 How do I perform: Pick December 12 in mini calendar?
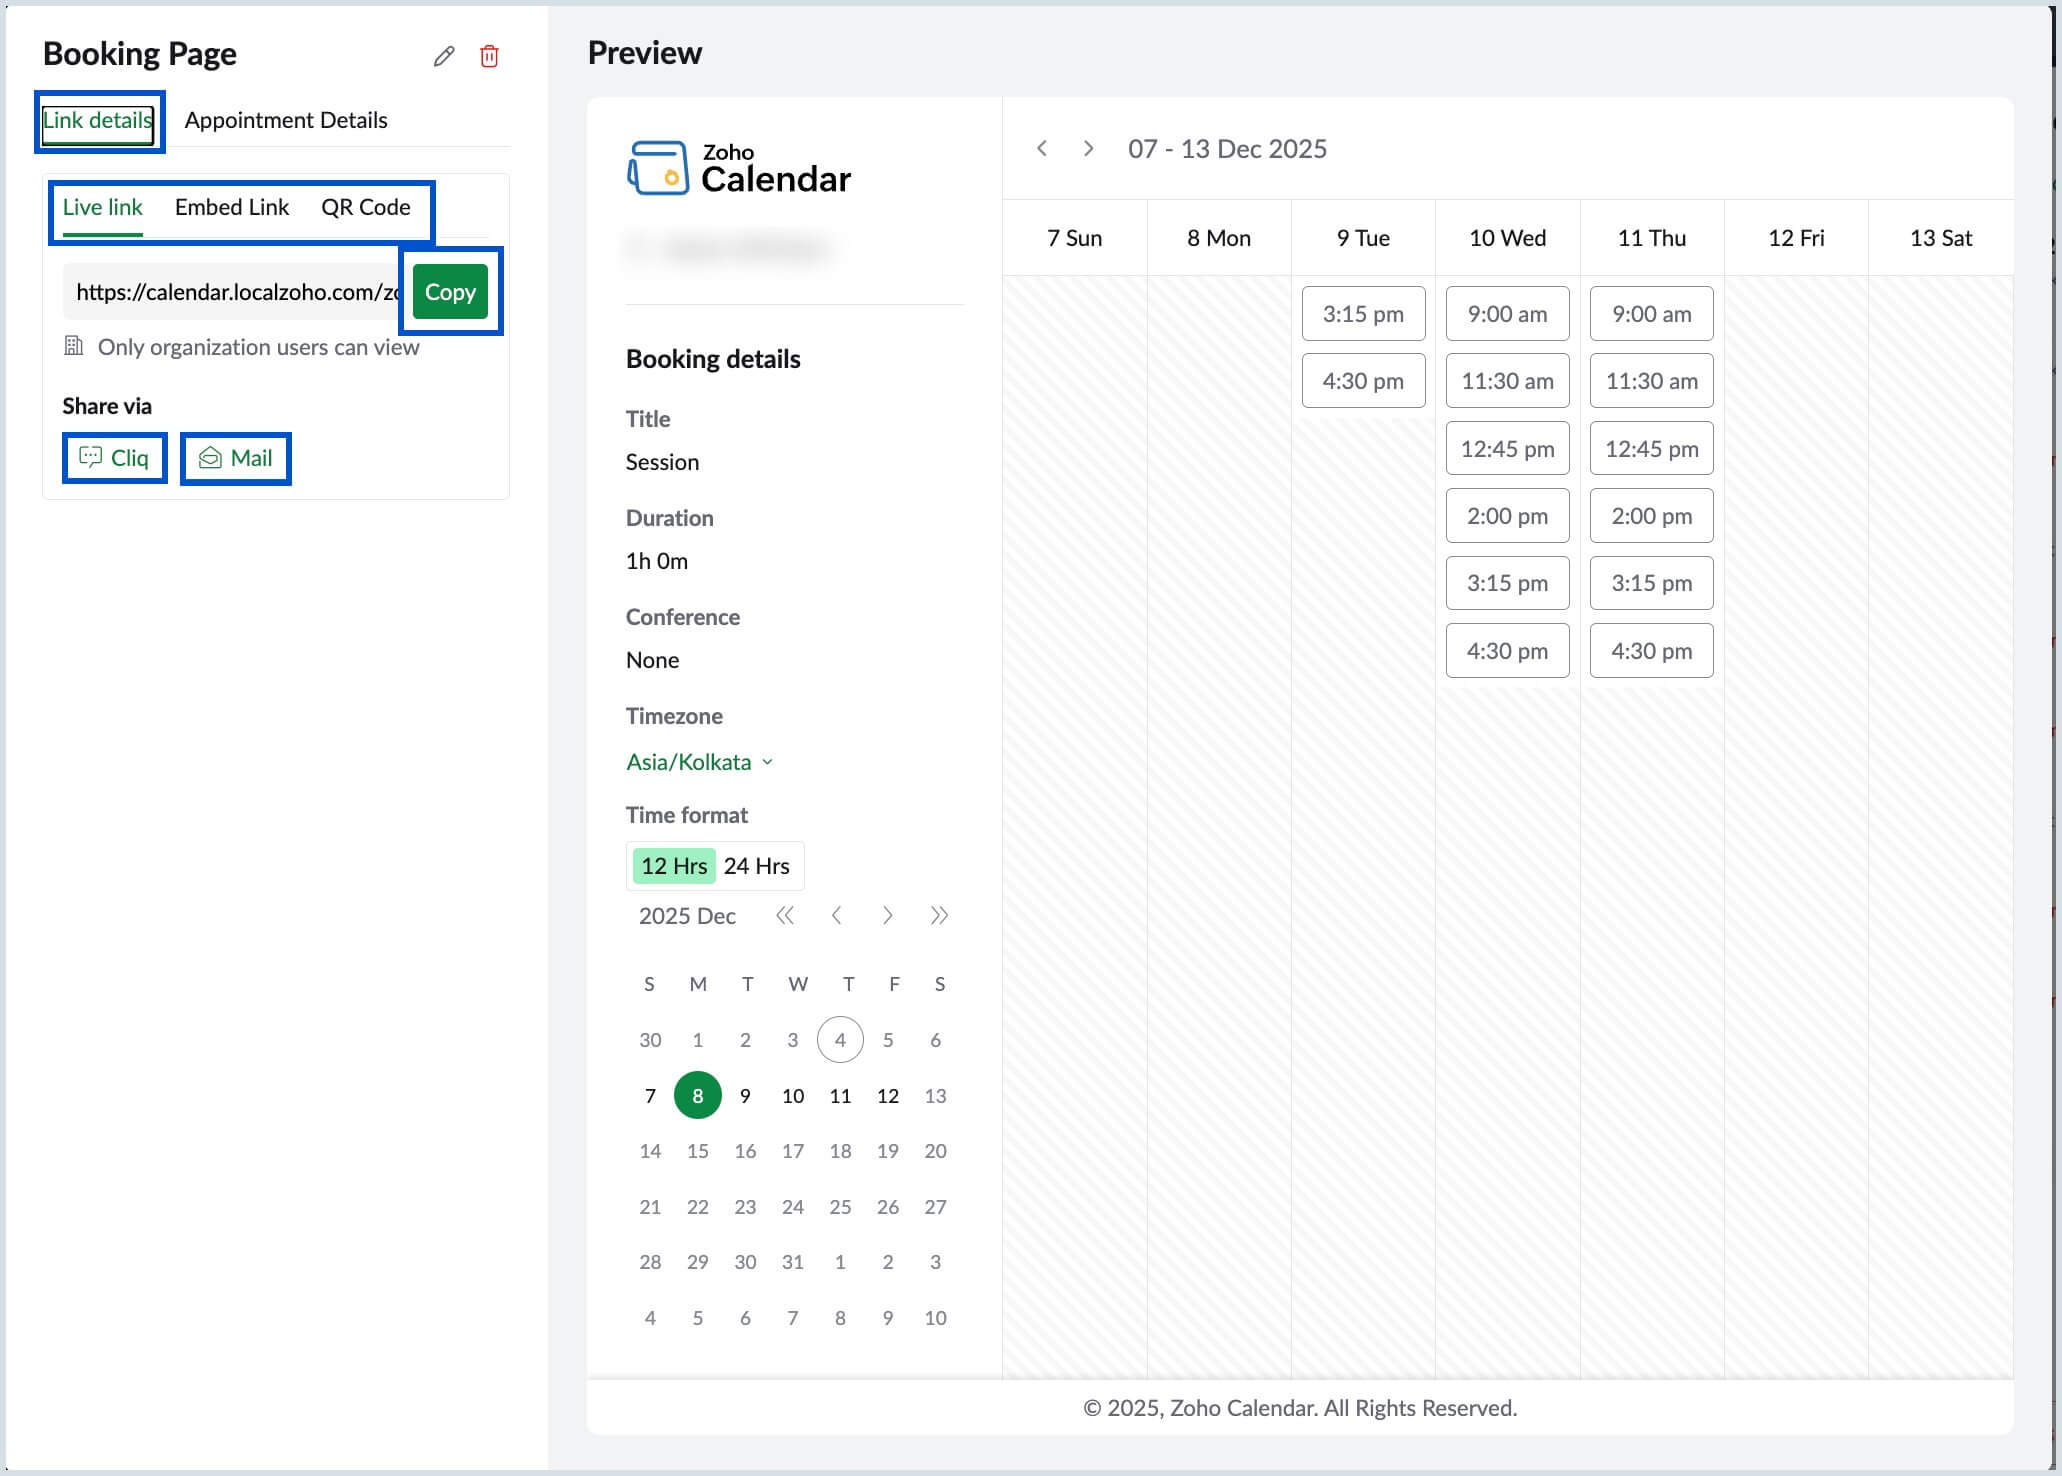pos(888,1096)
